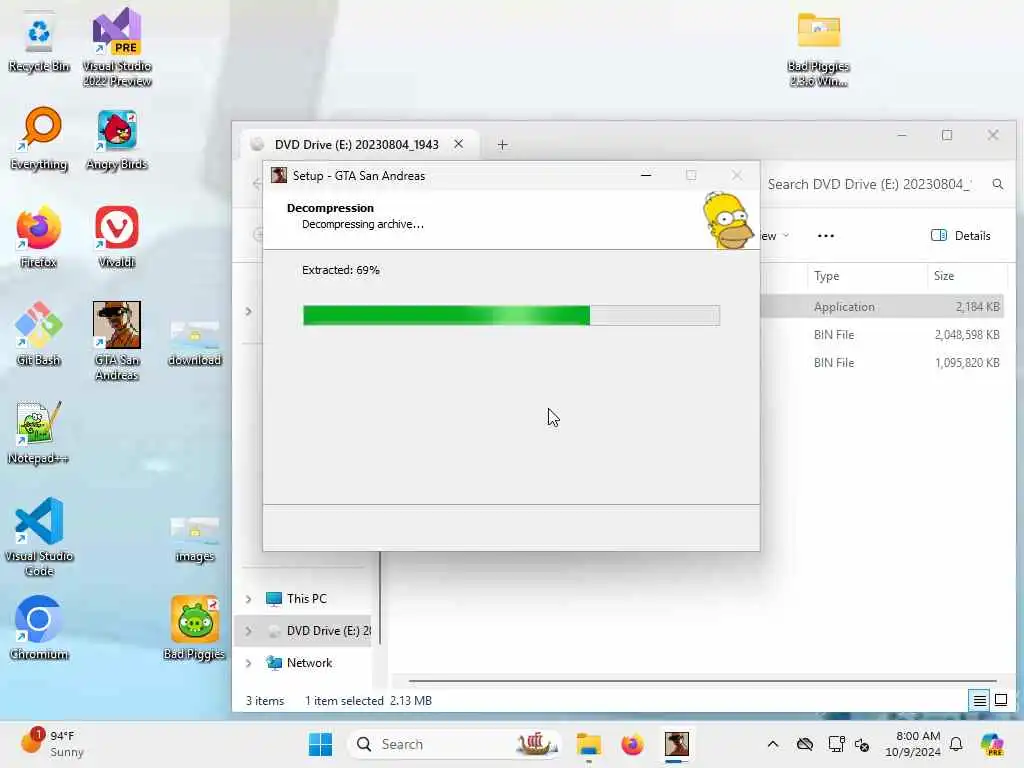
Task: Sort files by the Type column header
Action: click(x=866, y=276)
